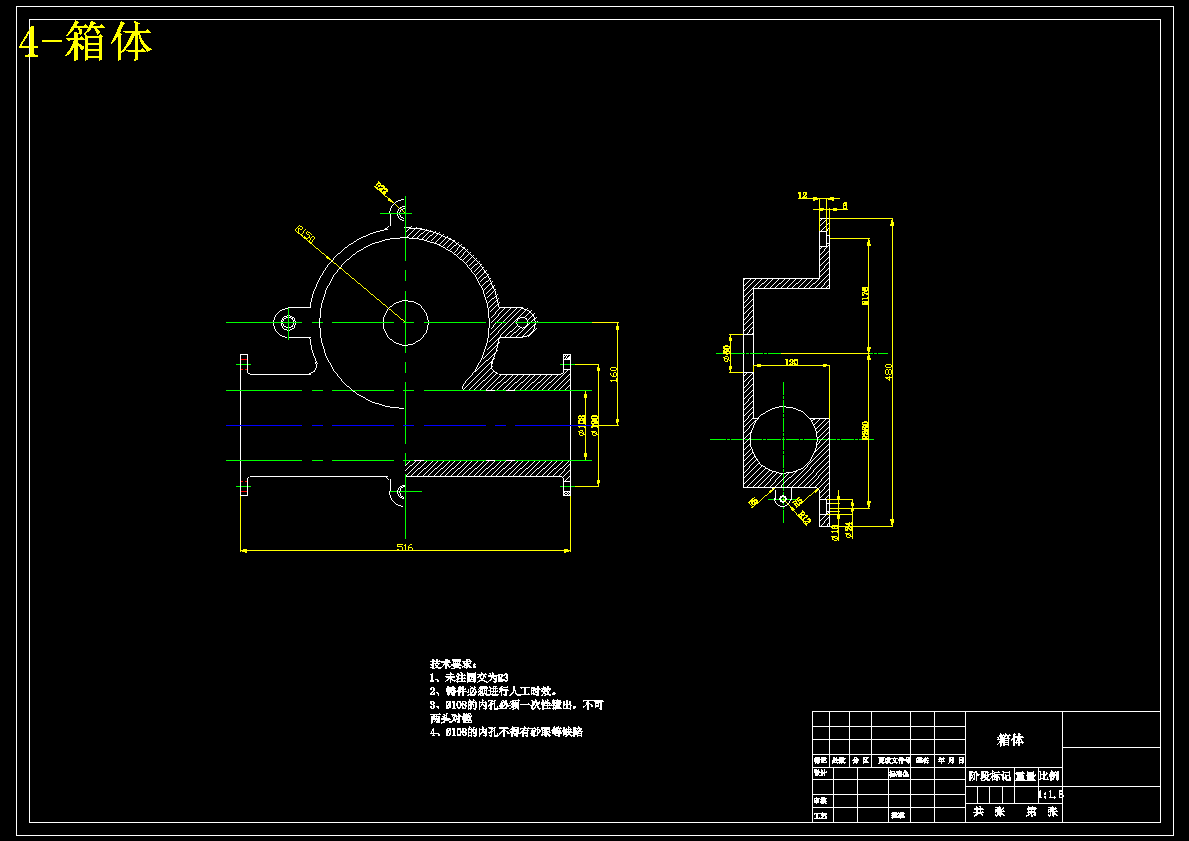The image size is (1189, 841).
Task: Select the "更改文件号" header cell
Action: [893, 760]
